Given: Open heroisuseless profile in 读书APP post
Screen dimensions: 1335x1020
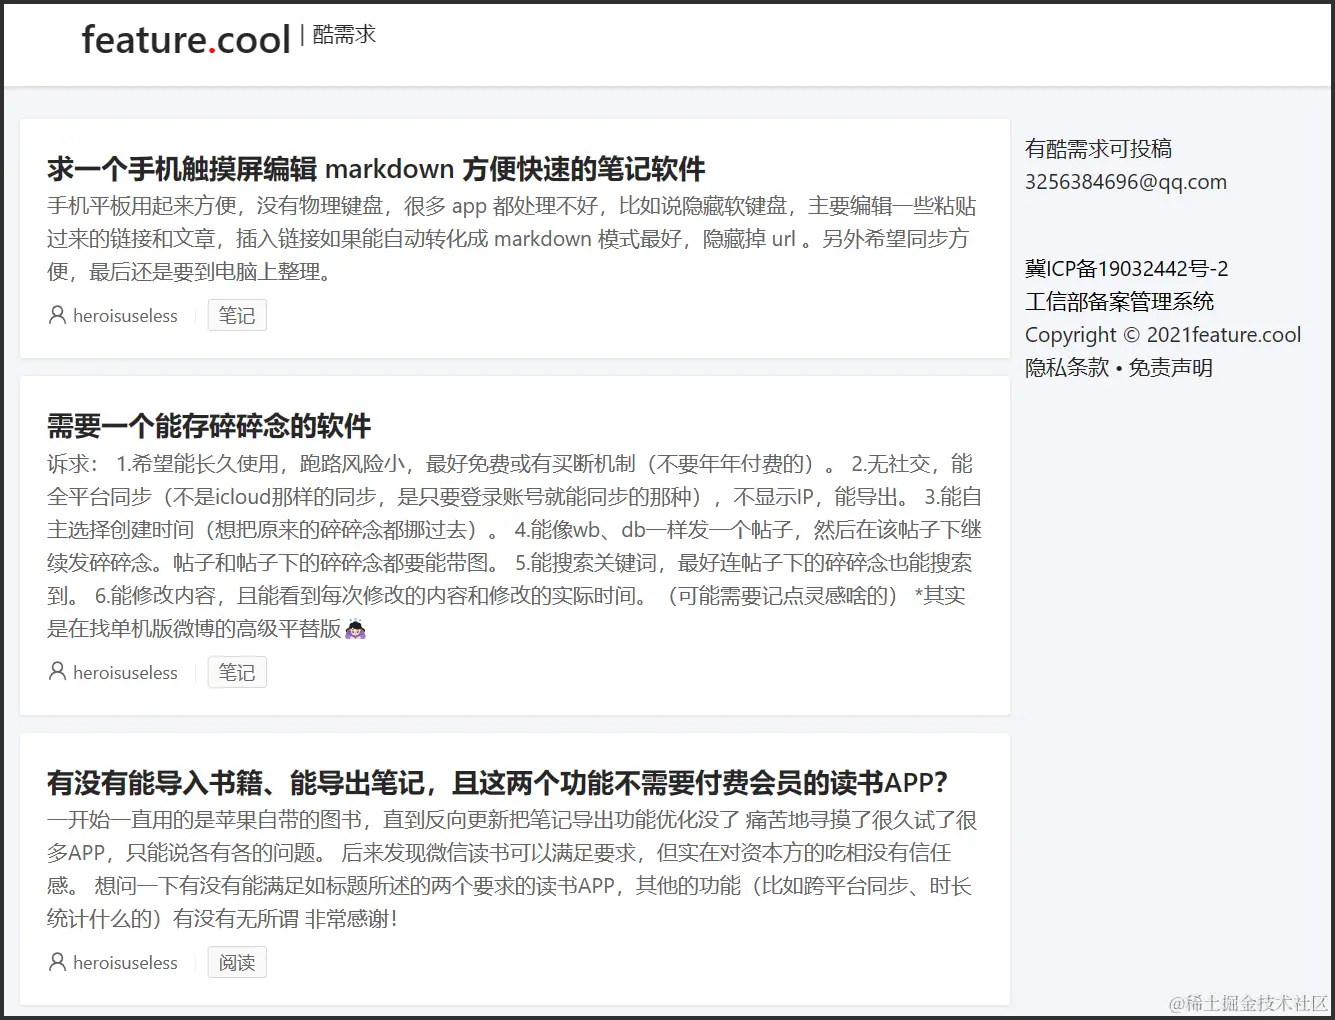Looking at the screenshot, I should coord(125,963).
